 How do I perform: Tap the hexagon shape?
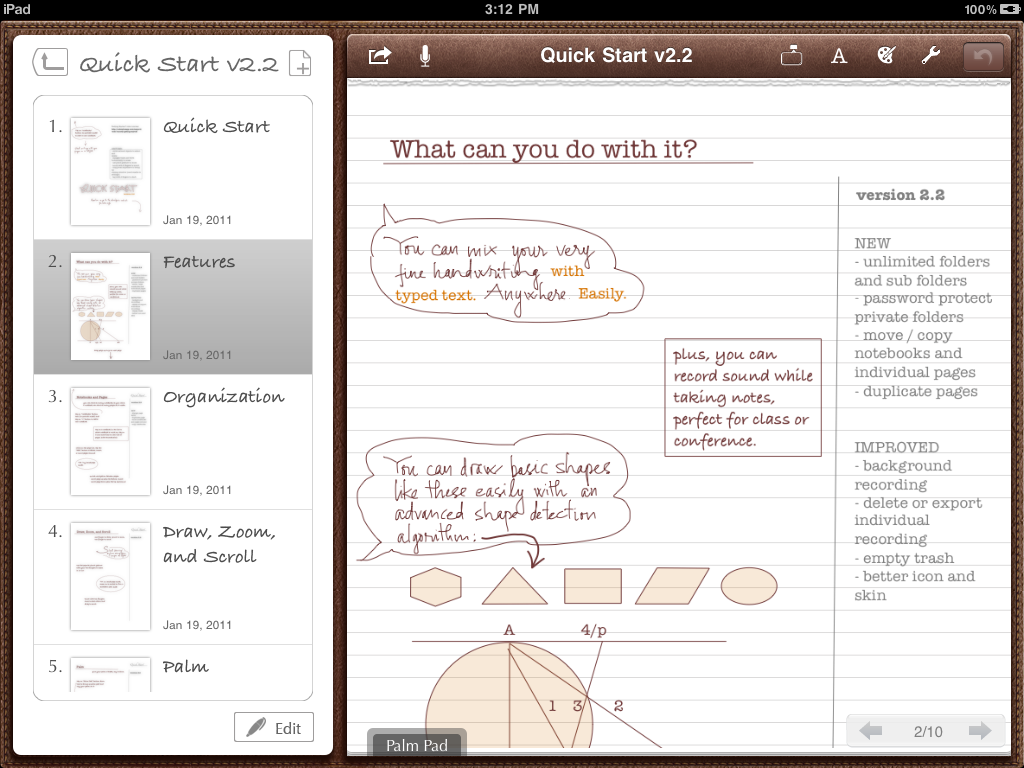(x=436, y=586)
